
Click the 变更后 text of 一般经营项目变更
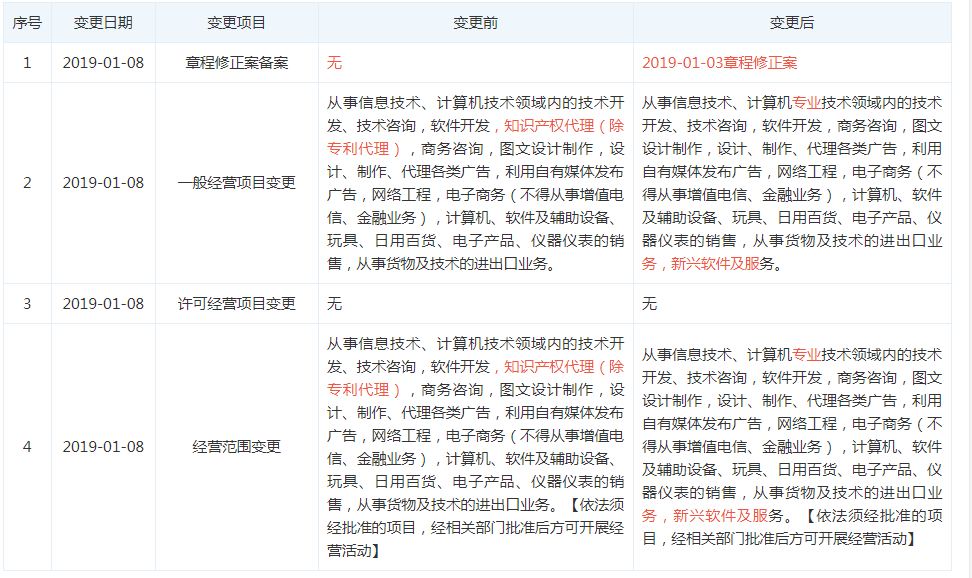[791, 183]
